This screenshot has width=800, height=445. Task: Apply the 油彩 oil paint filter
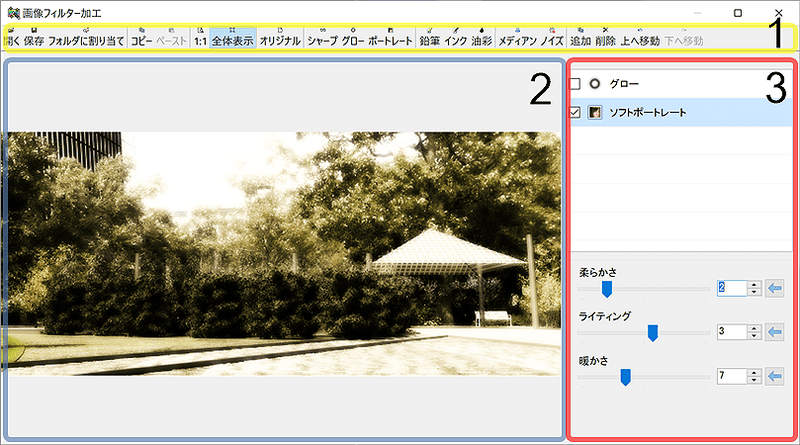click(x=482, y=38)
